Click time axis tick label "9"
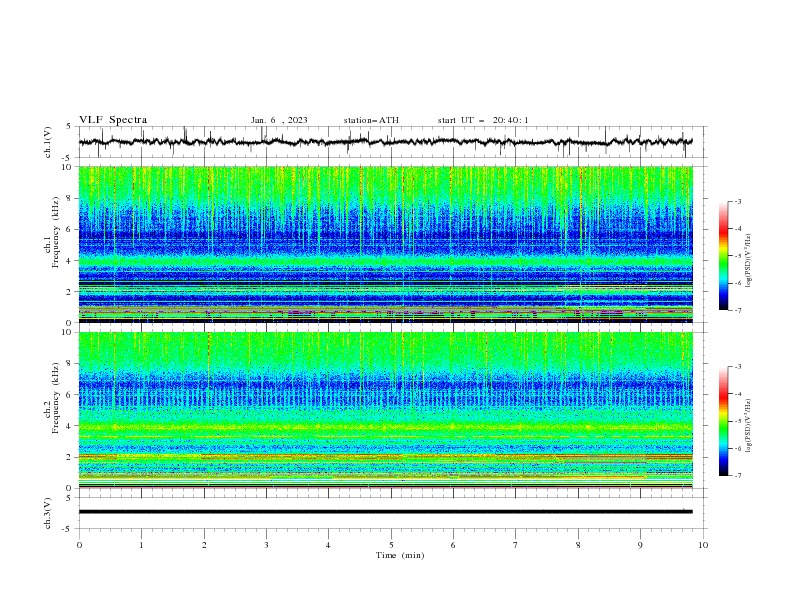Viewport: 792px width, 612px height. pyautogui.click(x=640, y=545)
